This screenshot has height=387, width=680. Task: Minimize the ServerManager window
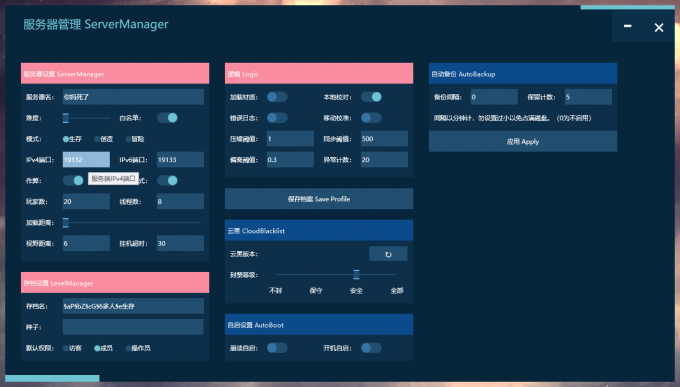click(x=628, y=26)
